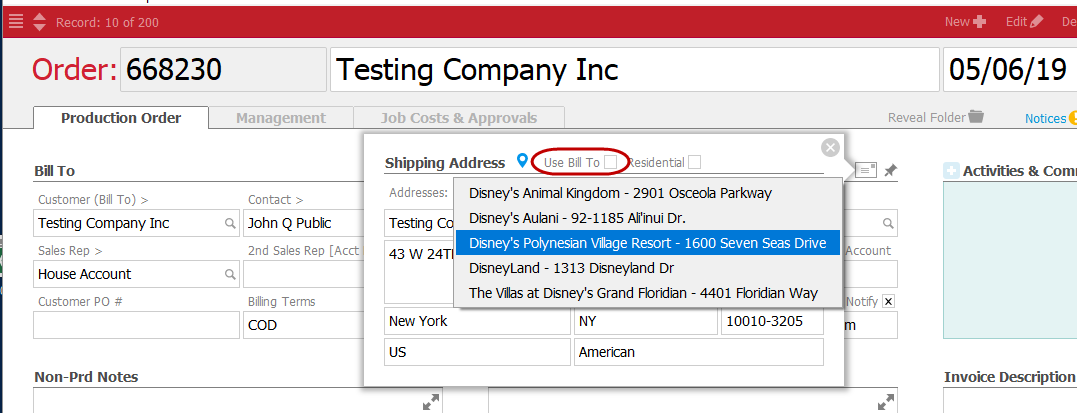This screenshot has width=1077, height=413.
Task: Click the order date 05/06/19 field
Action: coord(1010,69)
